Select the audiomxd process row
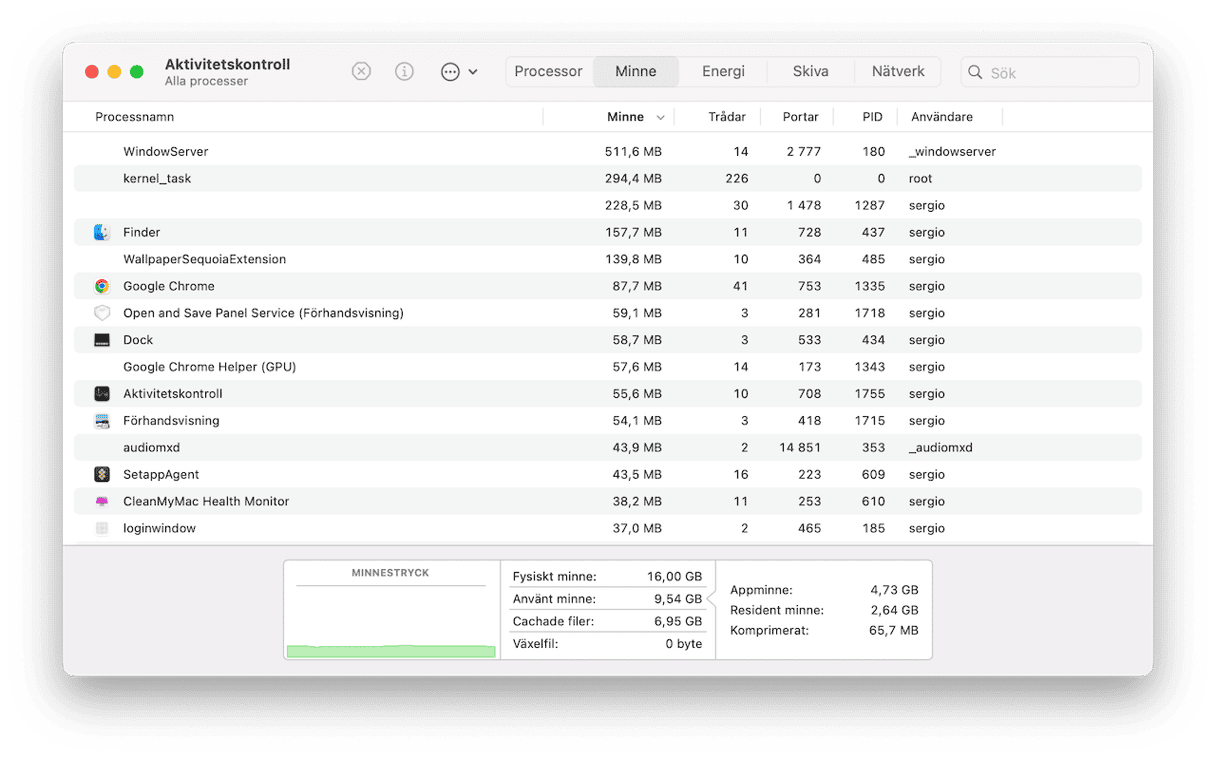 click(608, 448)
